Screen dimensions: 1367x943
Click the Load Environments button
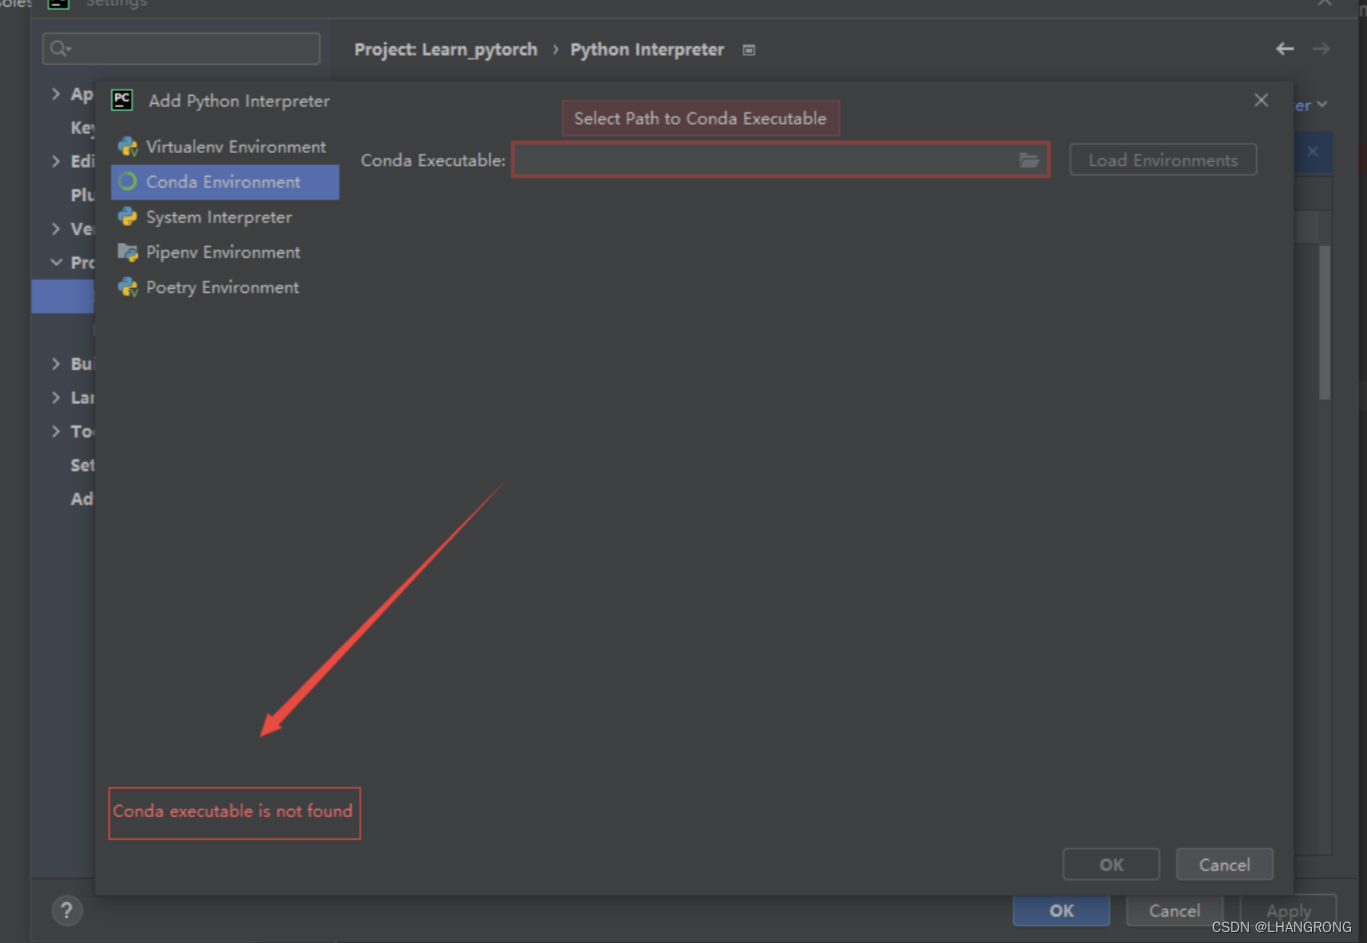1163,160
